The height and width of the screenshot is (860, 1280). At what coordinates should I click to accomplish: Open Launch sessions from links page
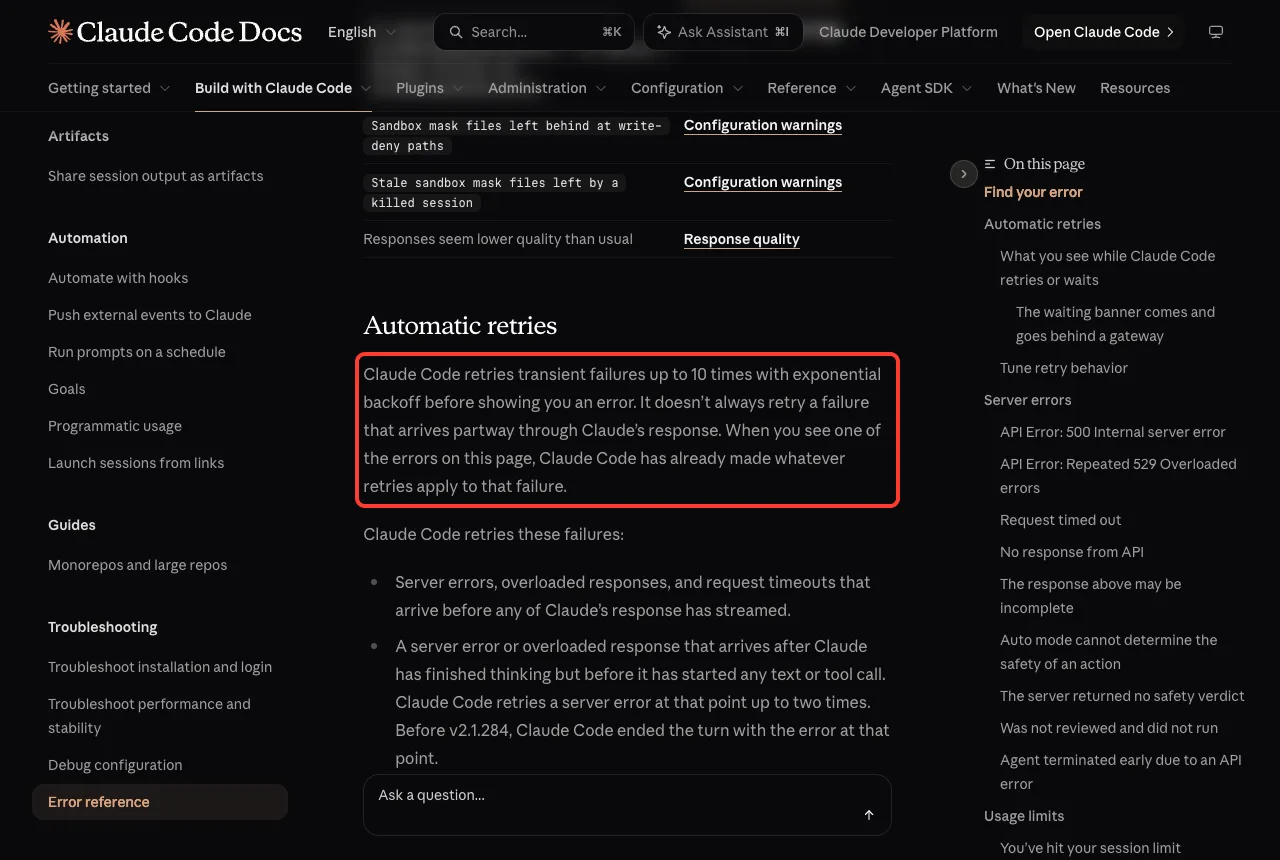pyautogui.click(x=136, y=463)
